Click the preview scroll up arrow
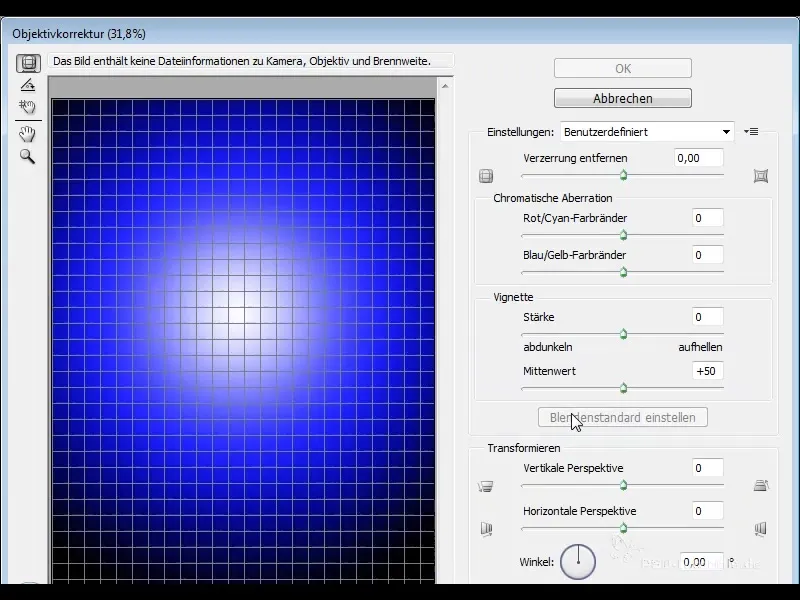This screenshot has height=600, width=800. (445, 86)
